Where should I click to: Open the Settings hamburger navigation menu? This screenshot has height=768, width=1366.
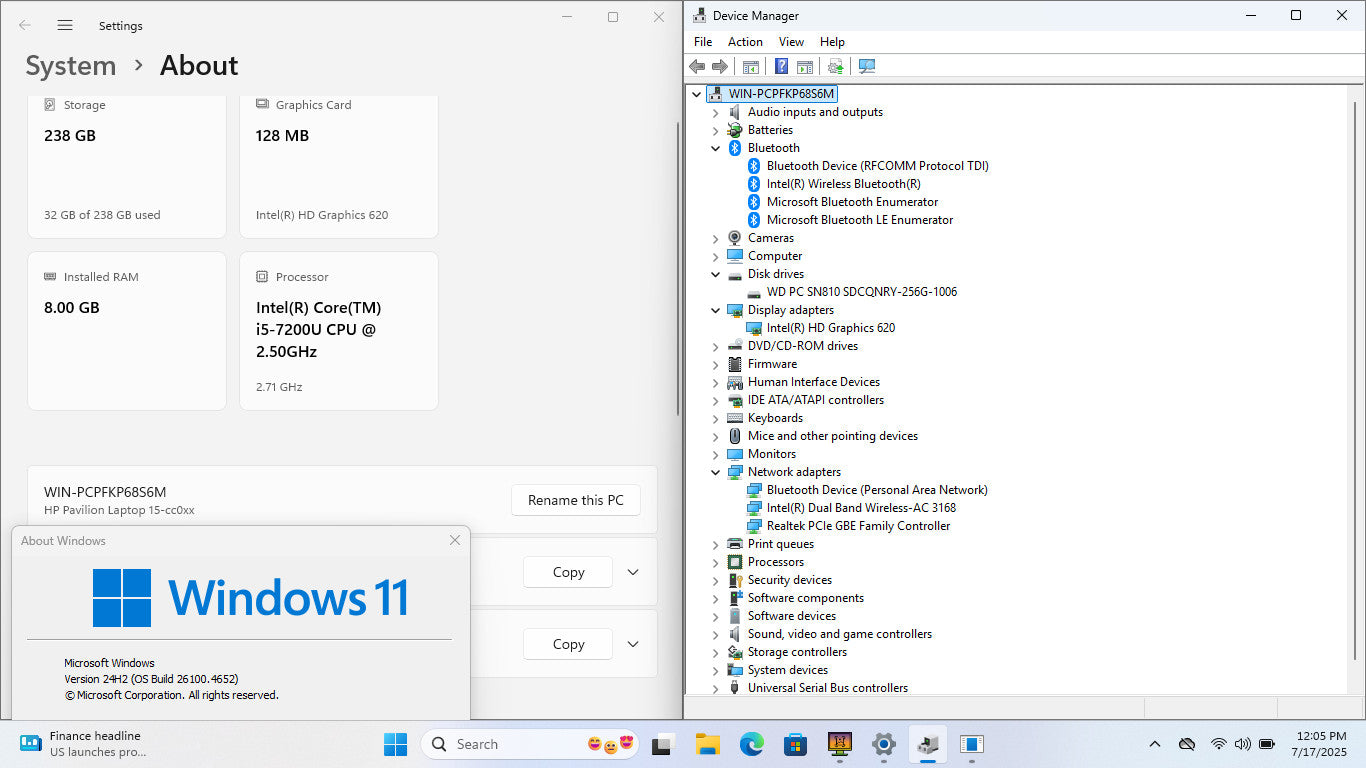pos(65,25)
